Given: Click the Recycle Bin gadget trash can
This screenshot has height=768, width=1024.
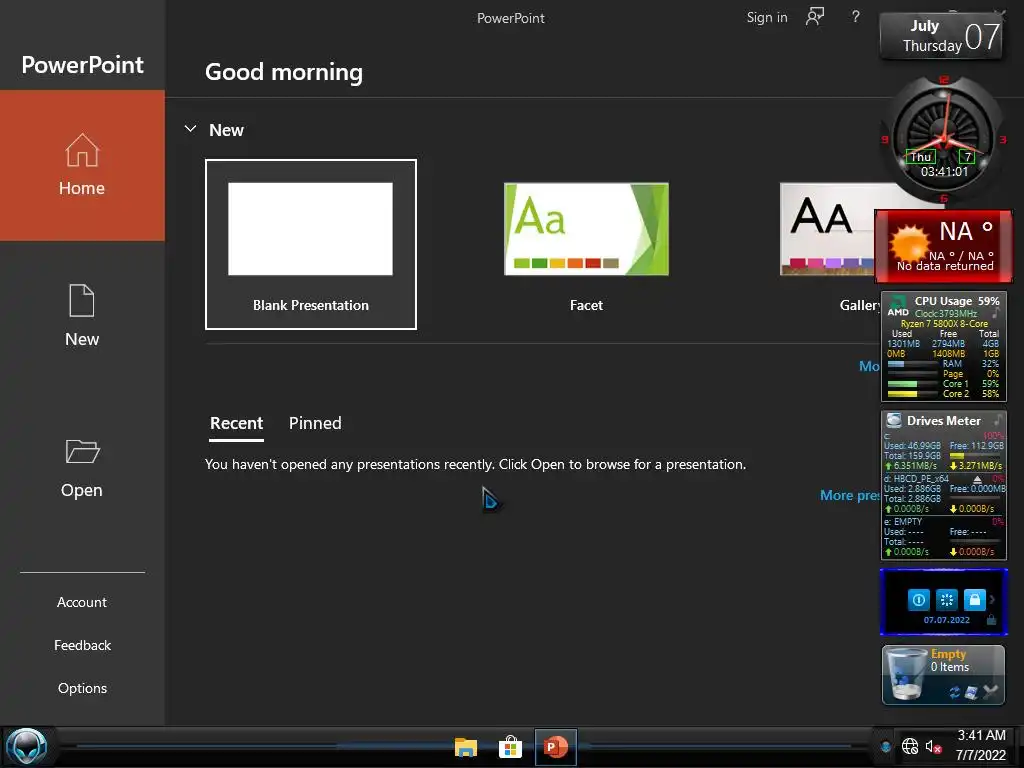Looking at the screenshot, I should pyautogui.click(x=906, y=675).
